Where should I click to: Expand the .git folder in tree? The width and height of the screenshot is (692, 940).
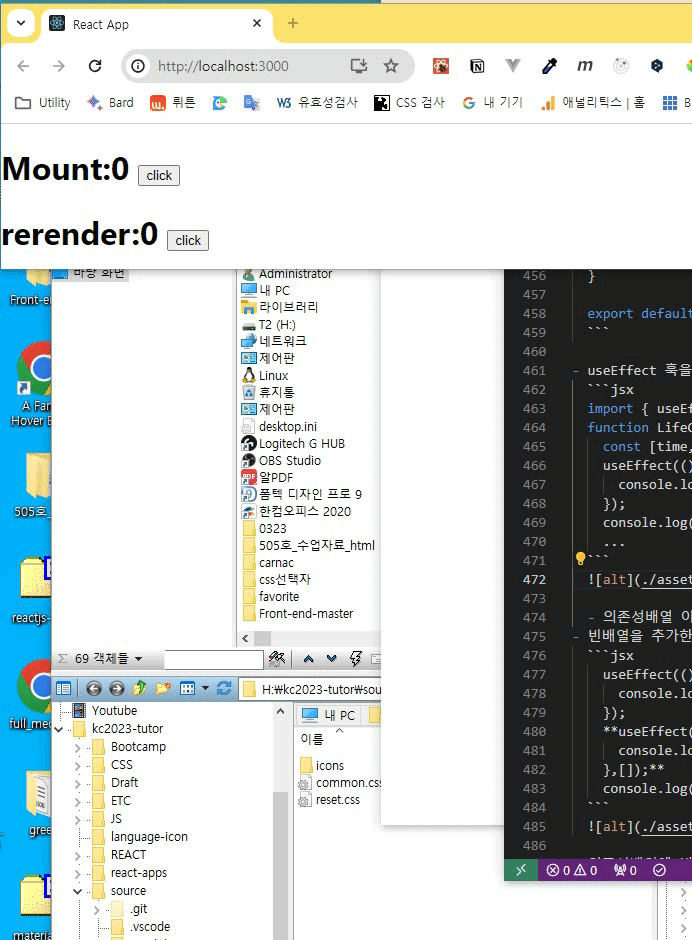coord(97,910)
